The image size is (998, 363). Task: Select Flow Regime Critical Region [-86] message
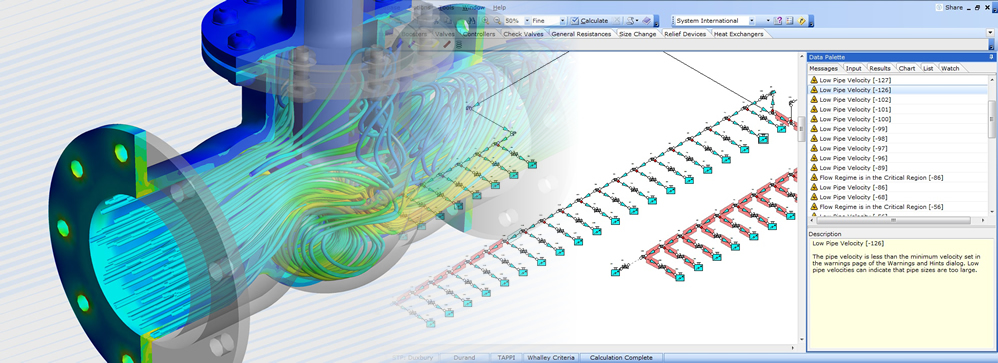tap(898, 178)
